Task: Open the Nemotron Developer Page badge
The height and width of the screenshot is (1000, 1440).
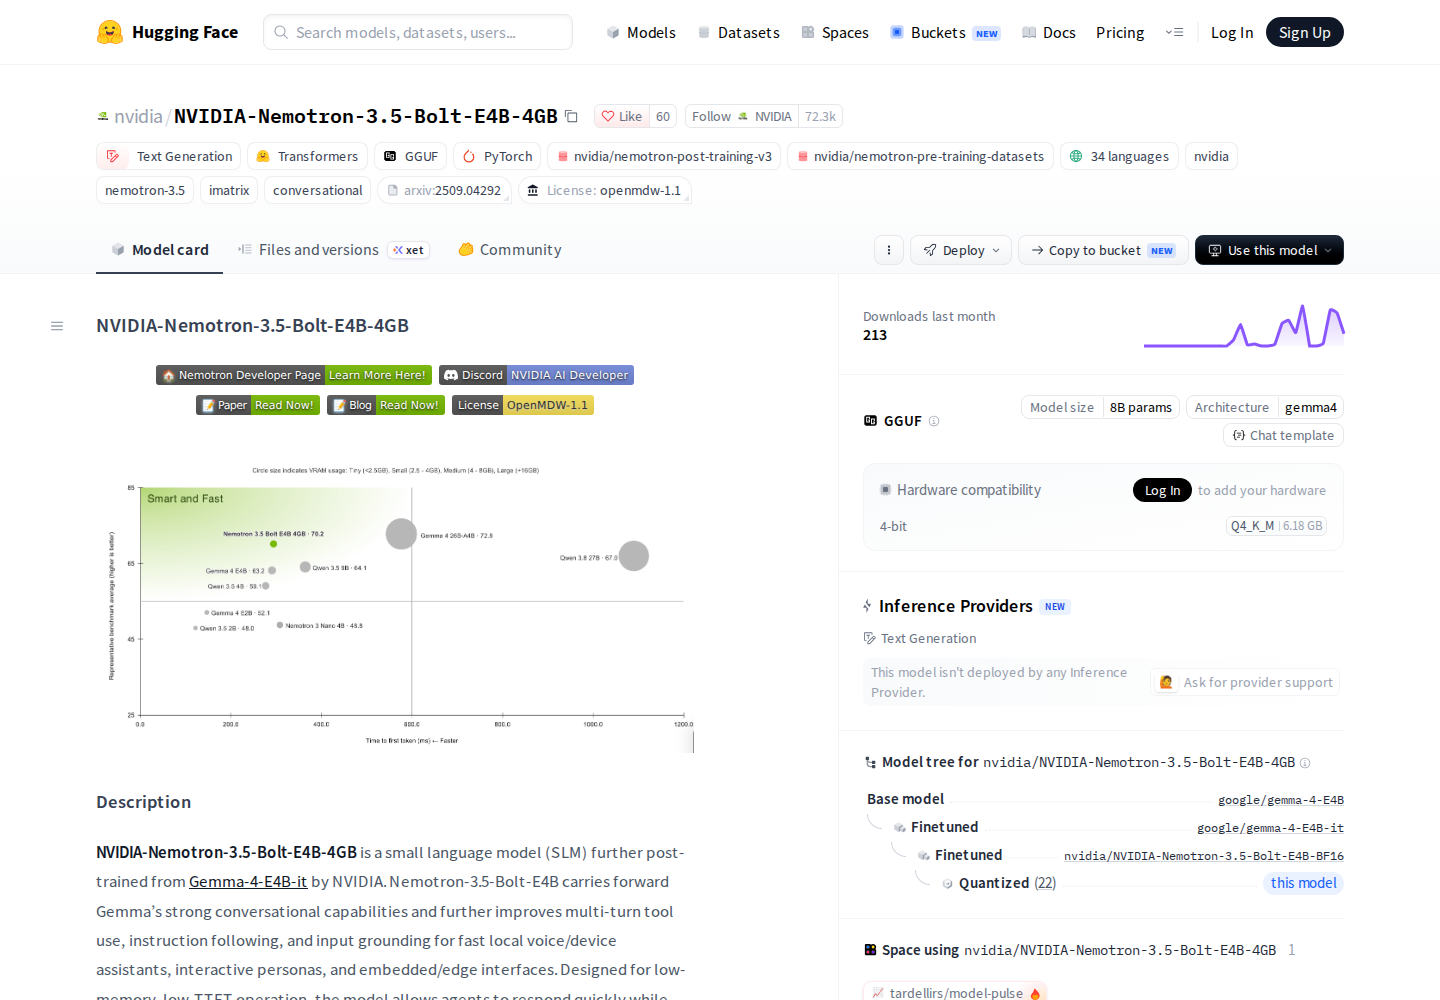Action: point(294,375)
